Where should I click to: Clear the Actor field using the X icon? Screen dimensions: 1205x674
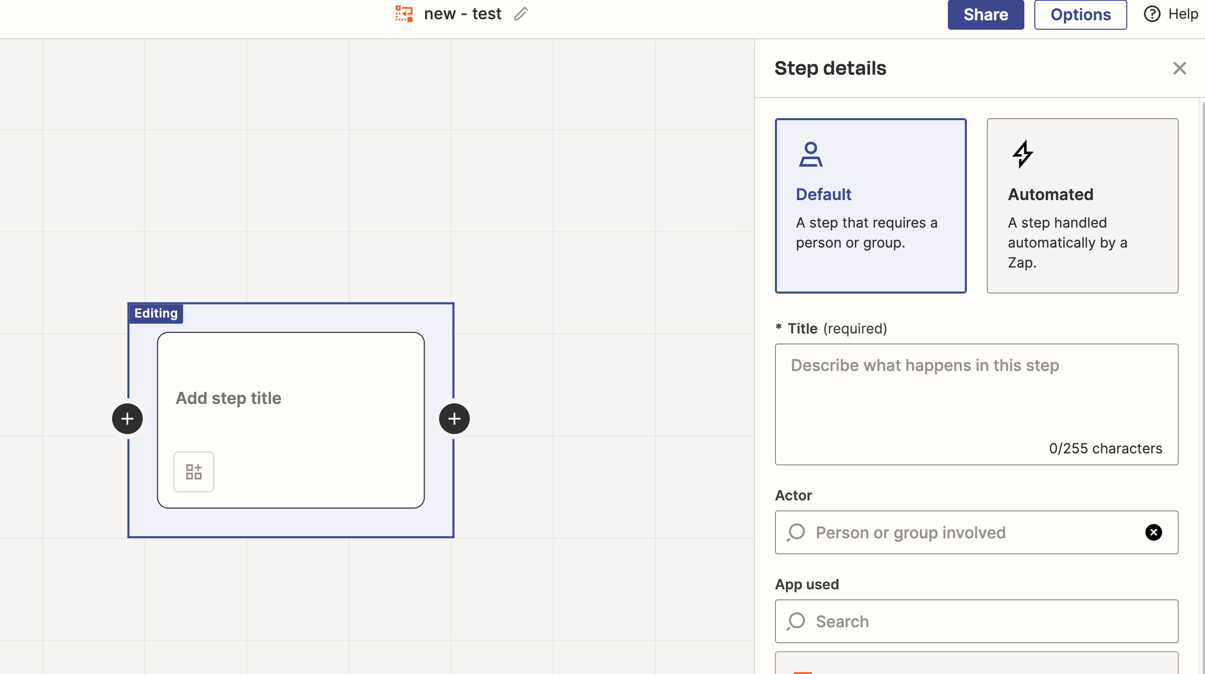click(x=1154, y=532)
